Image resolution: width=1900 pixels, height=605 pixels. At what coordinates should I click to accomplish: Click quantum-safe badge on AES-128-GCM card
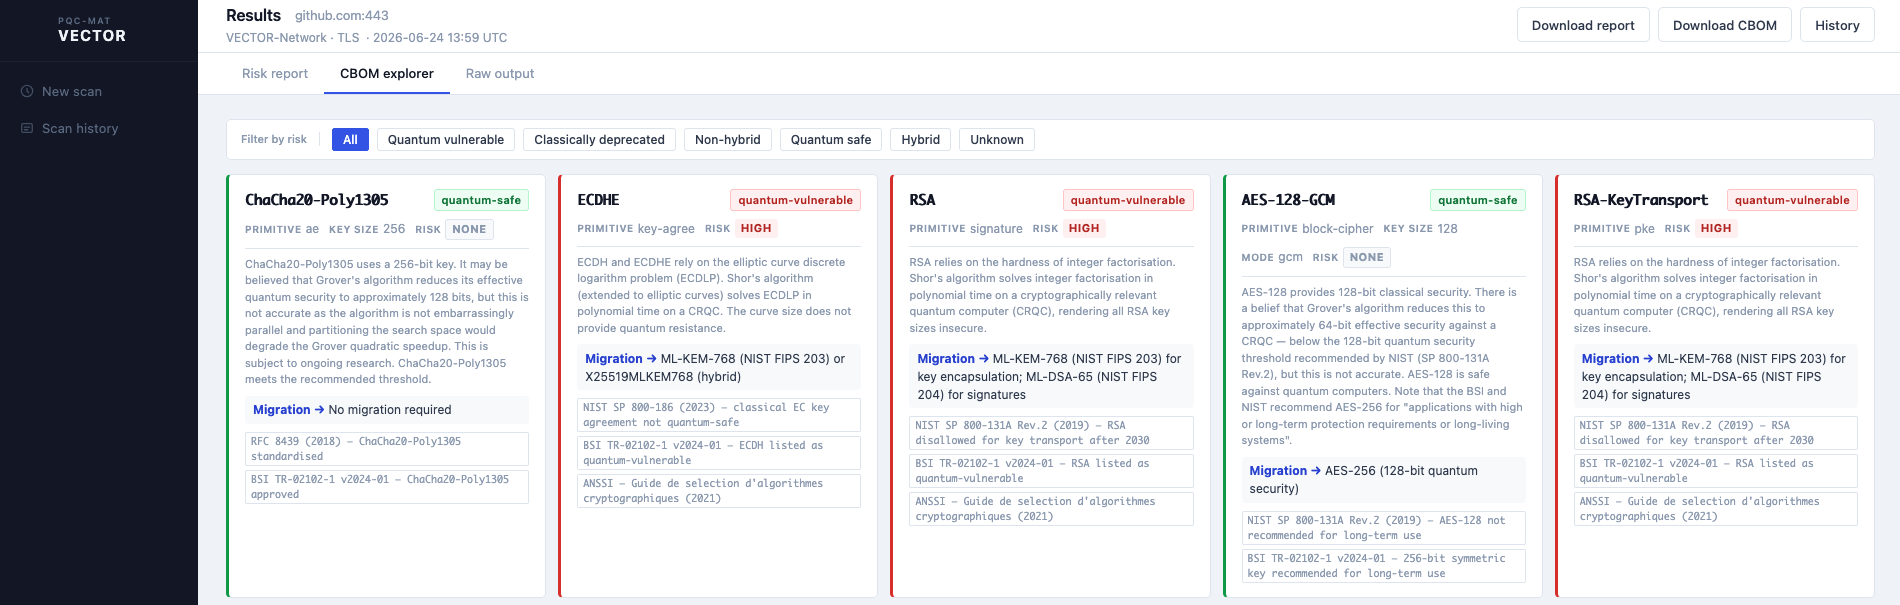click(x=1477, y=200)
